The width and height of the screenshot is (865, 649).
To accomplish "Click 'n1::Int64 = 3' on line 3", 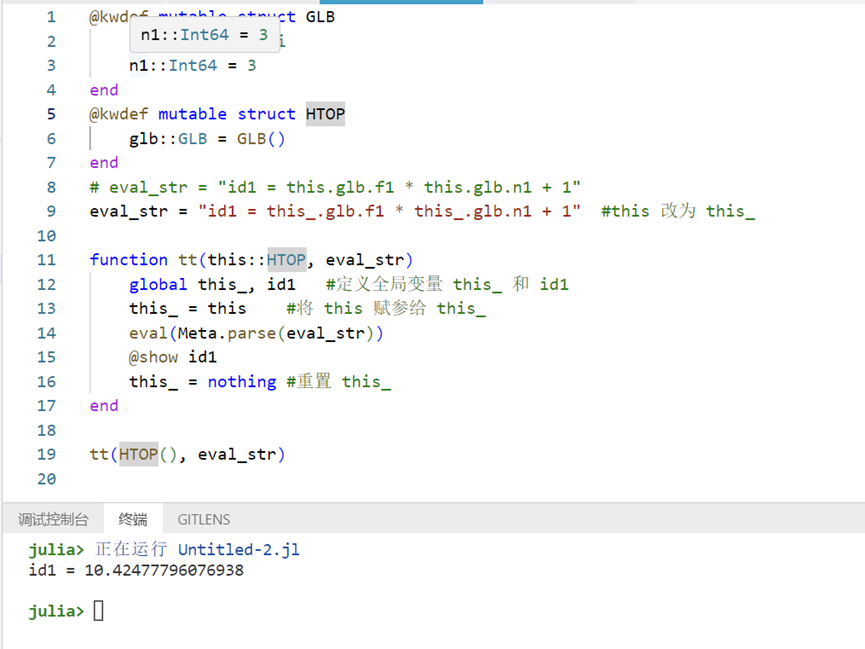I will pos(193,66).
